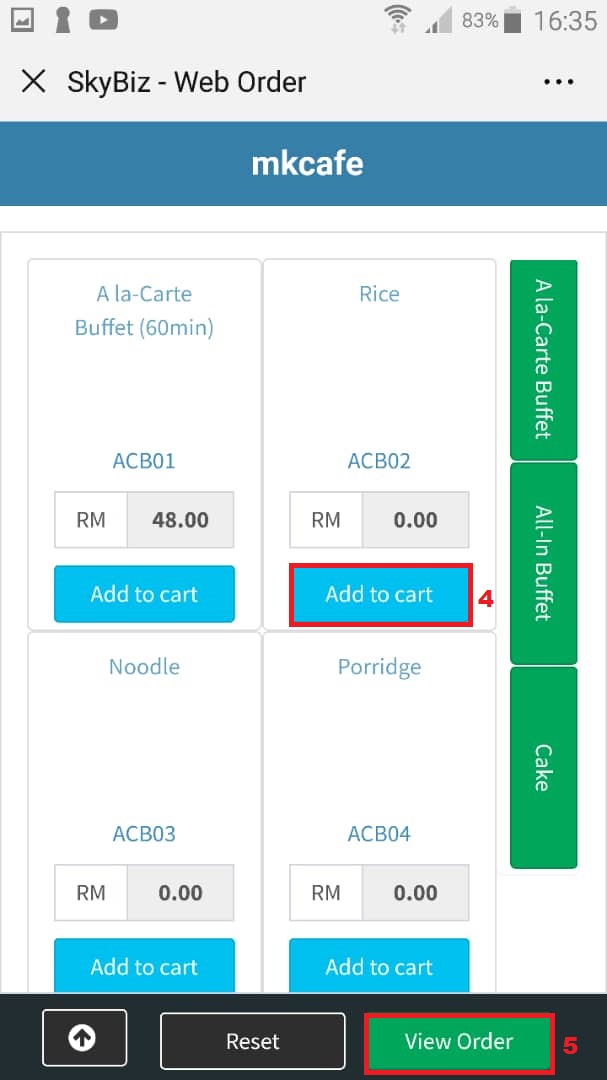Add Porridge ACB04 to cart
This screenshot has width=607, height=1080.
pyautogui.click(x=380, y=966)
